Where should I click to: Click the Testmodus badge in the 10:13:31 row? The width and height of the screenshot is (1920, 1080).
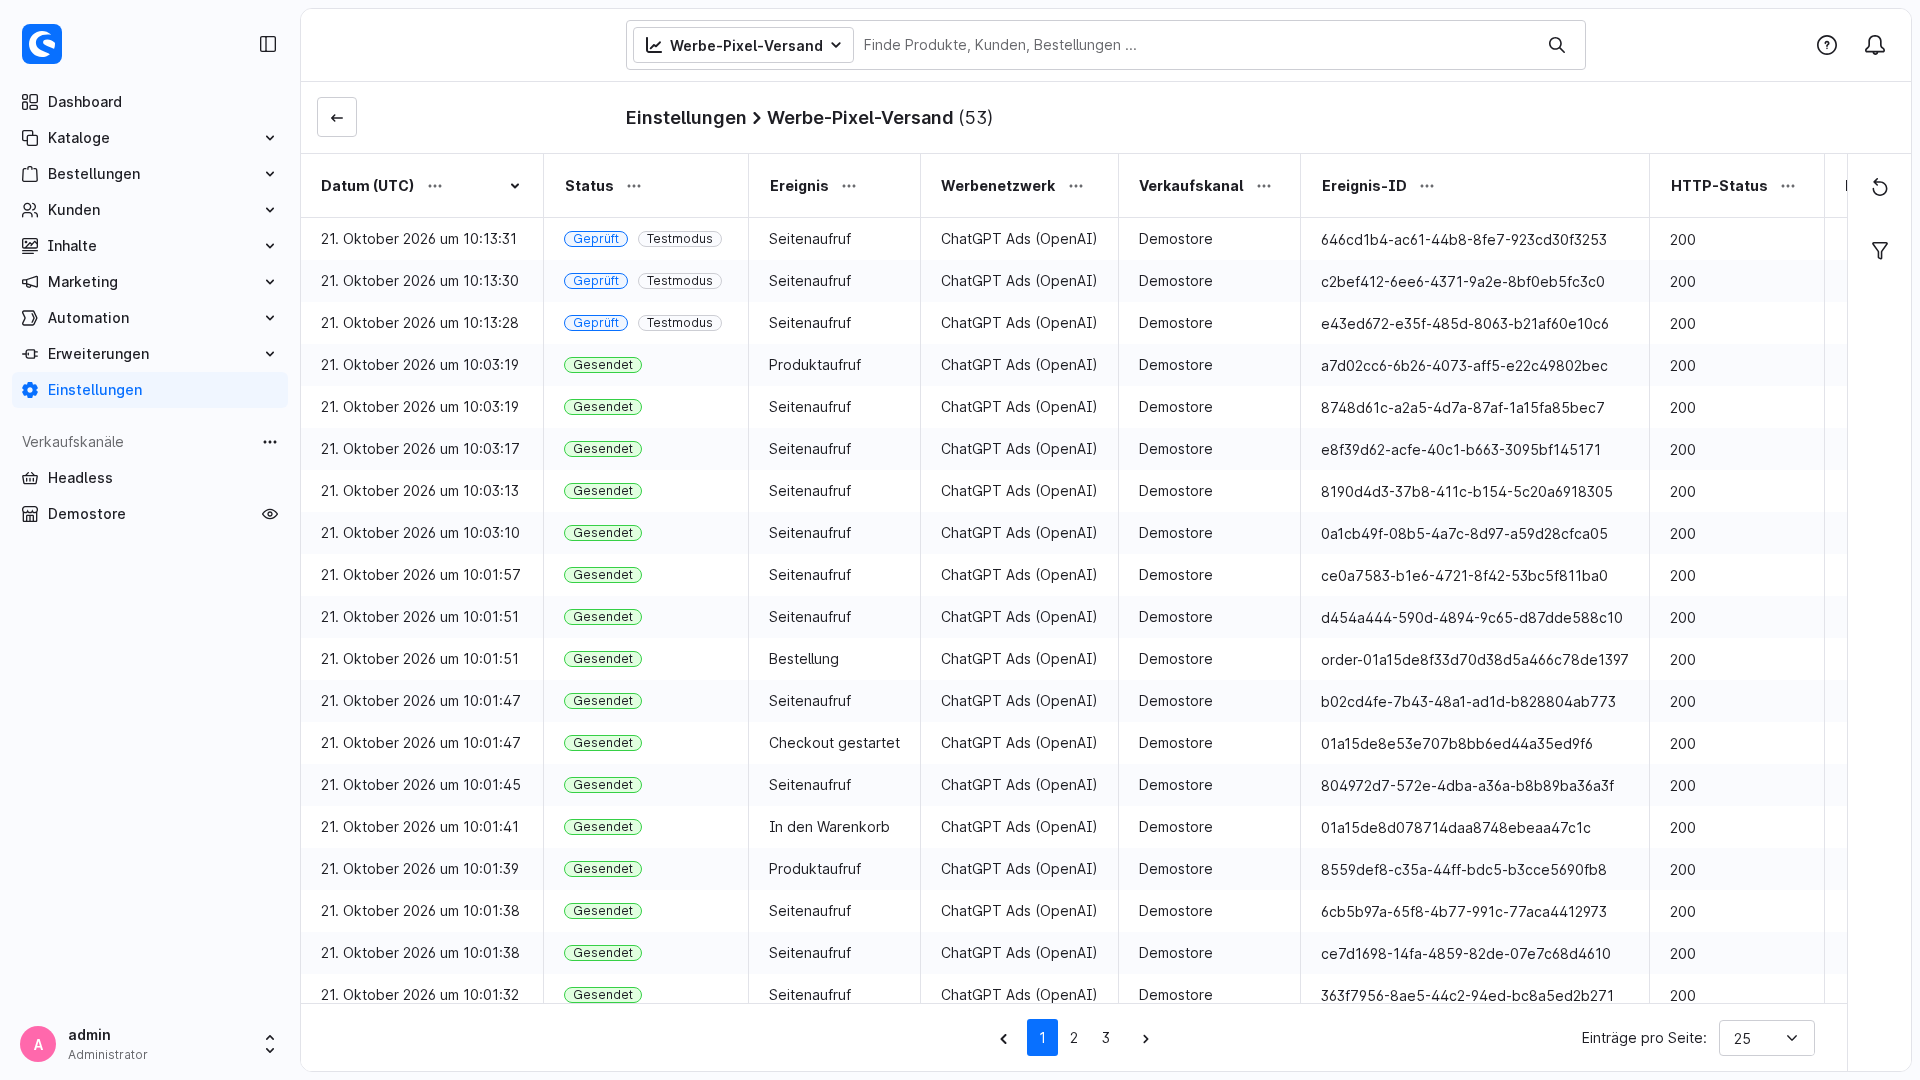coord(680,239)
